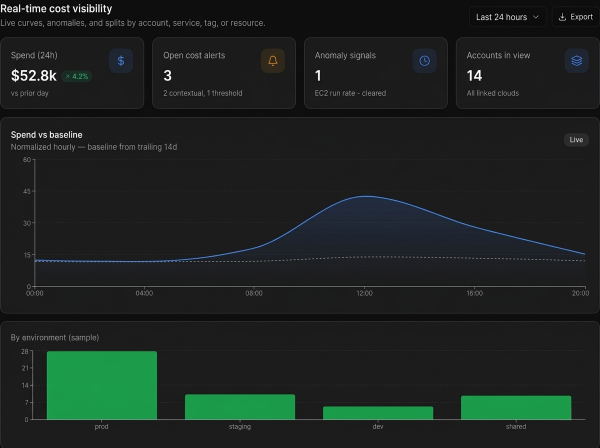Select the staging bar in environment chart
The image size is (600, 448).
240,406
